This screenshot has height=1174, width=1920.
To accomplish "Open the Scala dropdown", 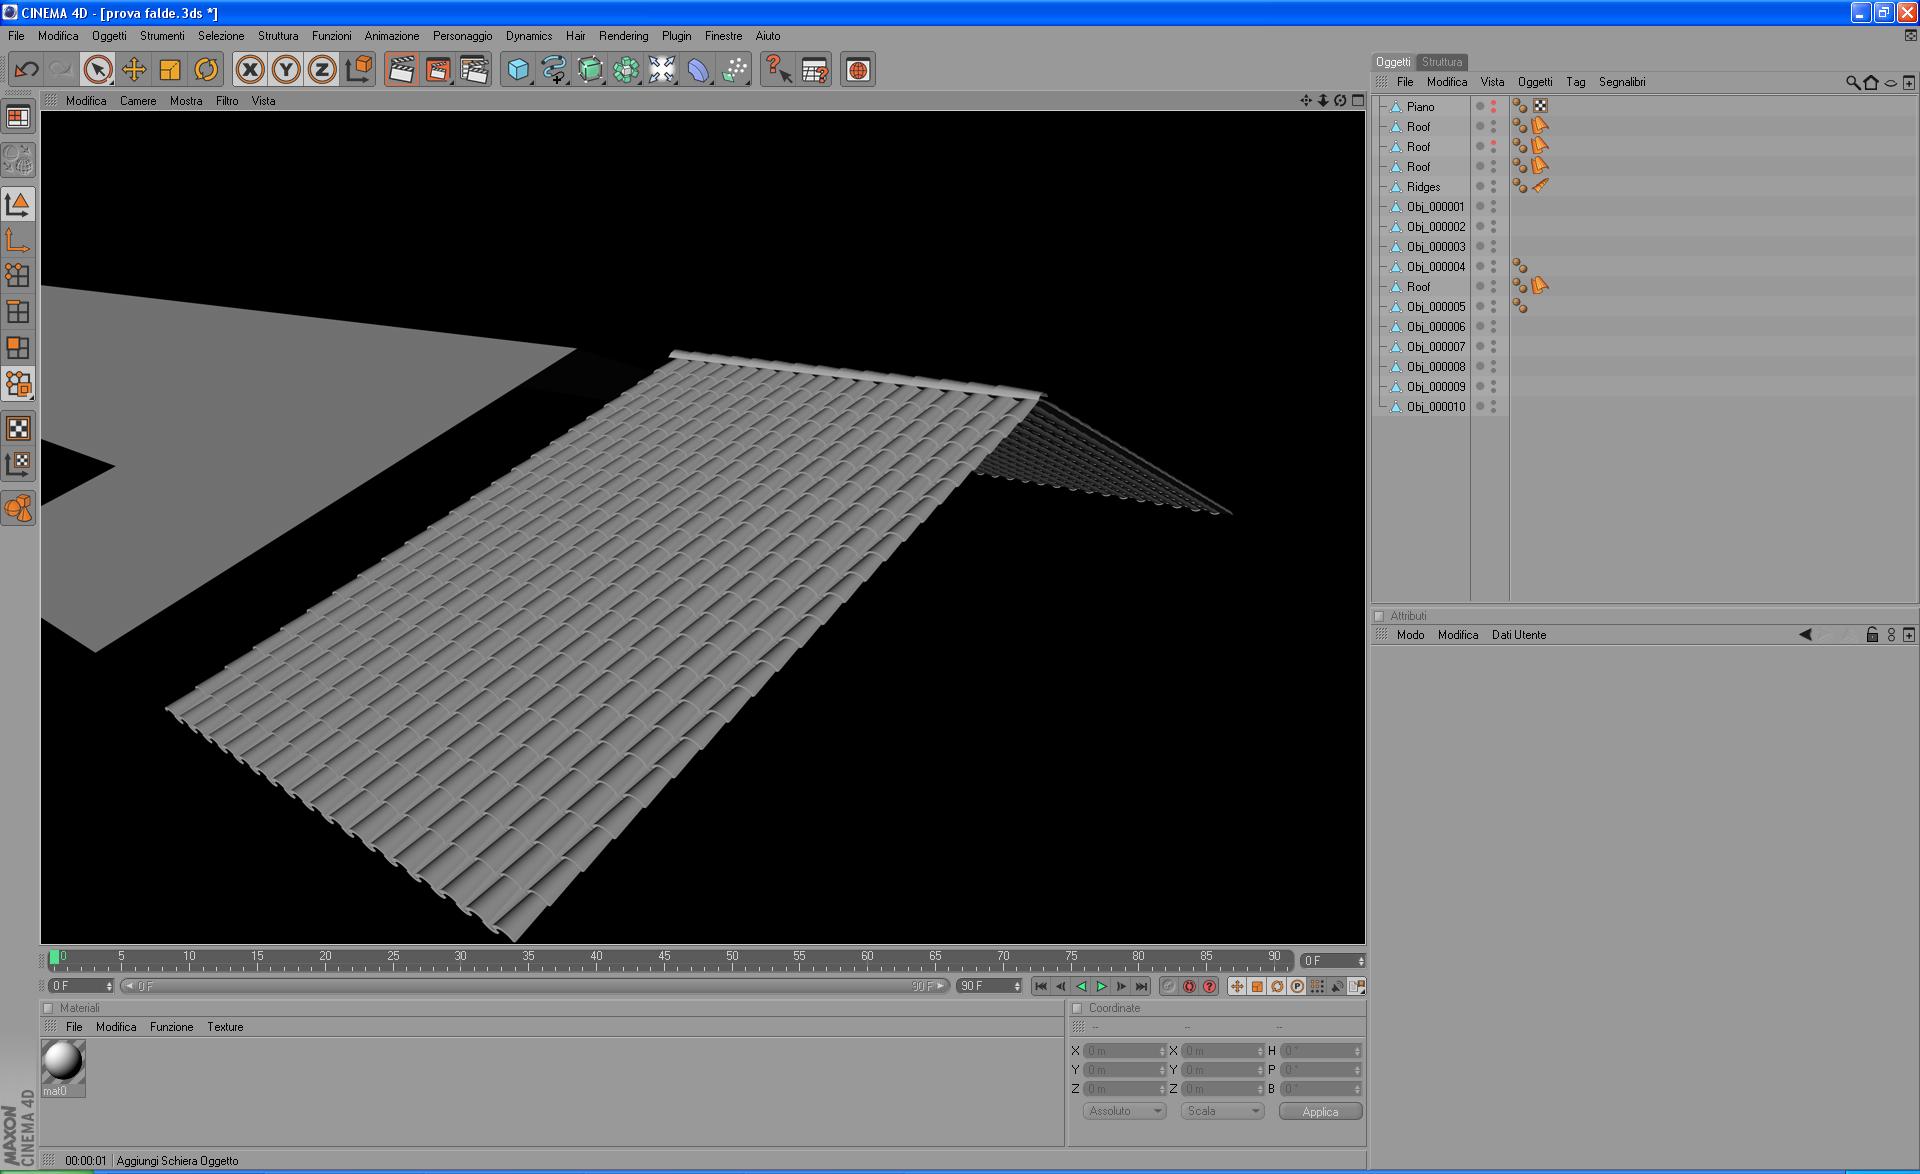I will tap(1222, 1111).
